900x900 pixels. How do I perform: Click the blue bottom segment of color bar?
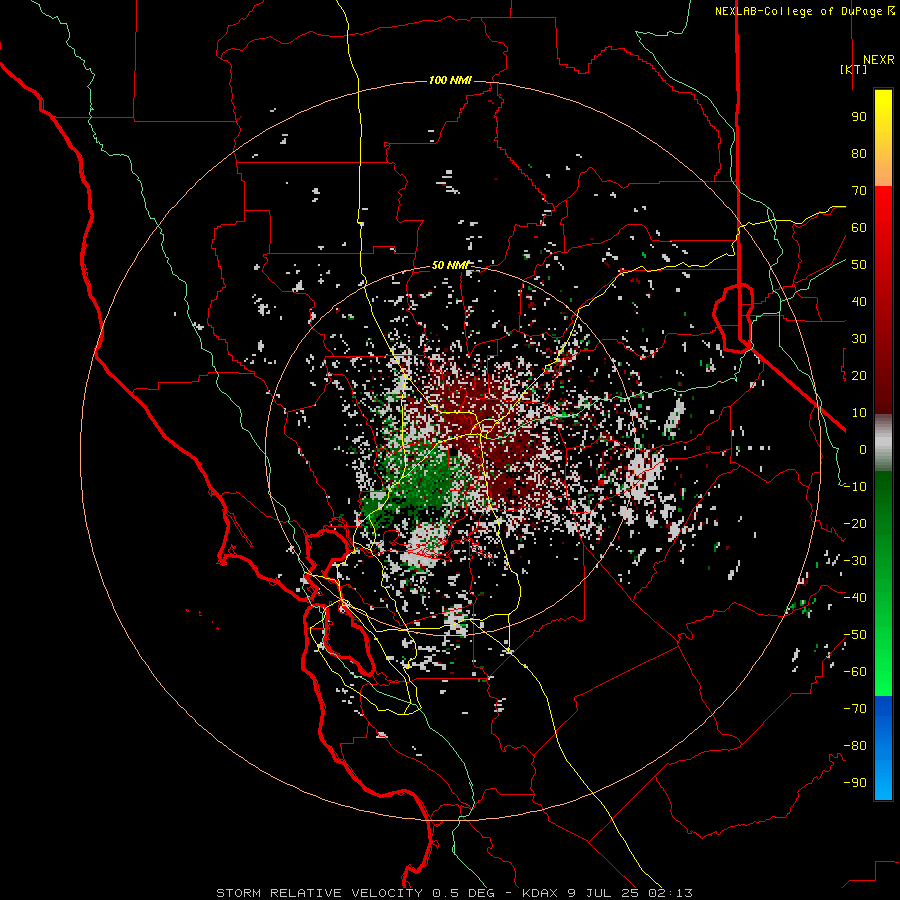(883, 748)
